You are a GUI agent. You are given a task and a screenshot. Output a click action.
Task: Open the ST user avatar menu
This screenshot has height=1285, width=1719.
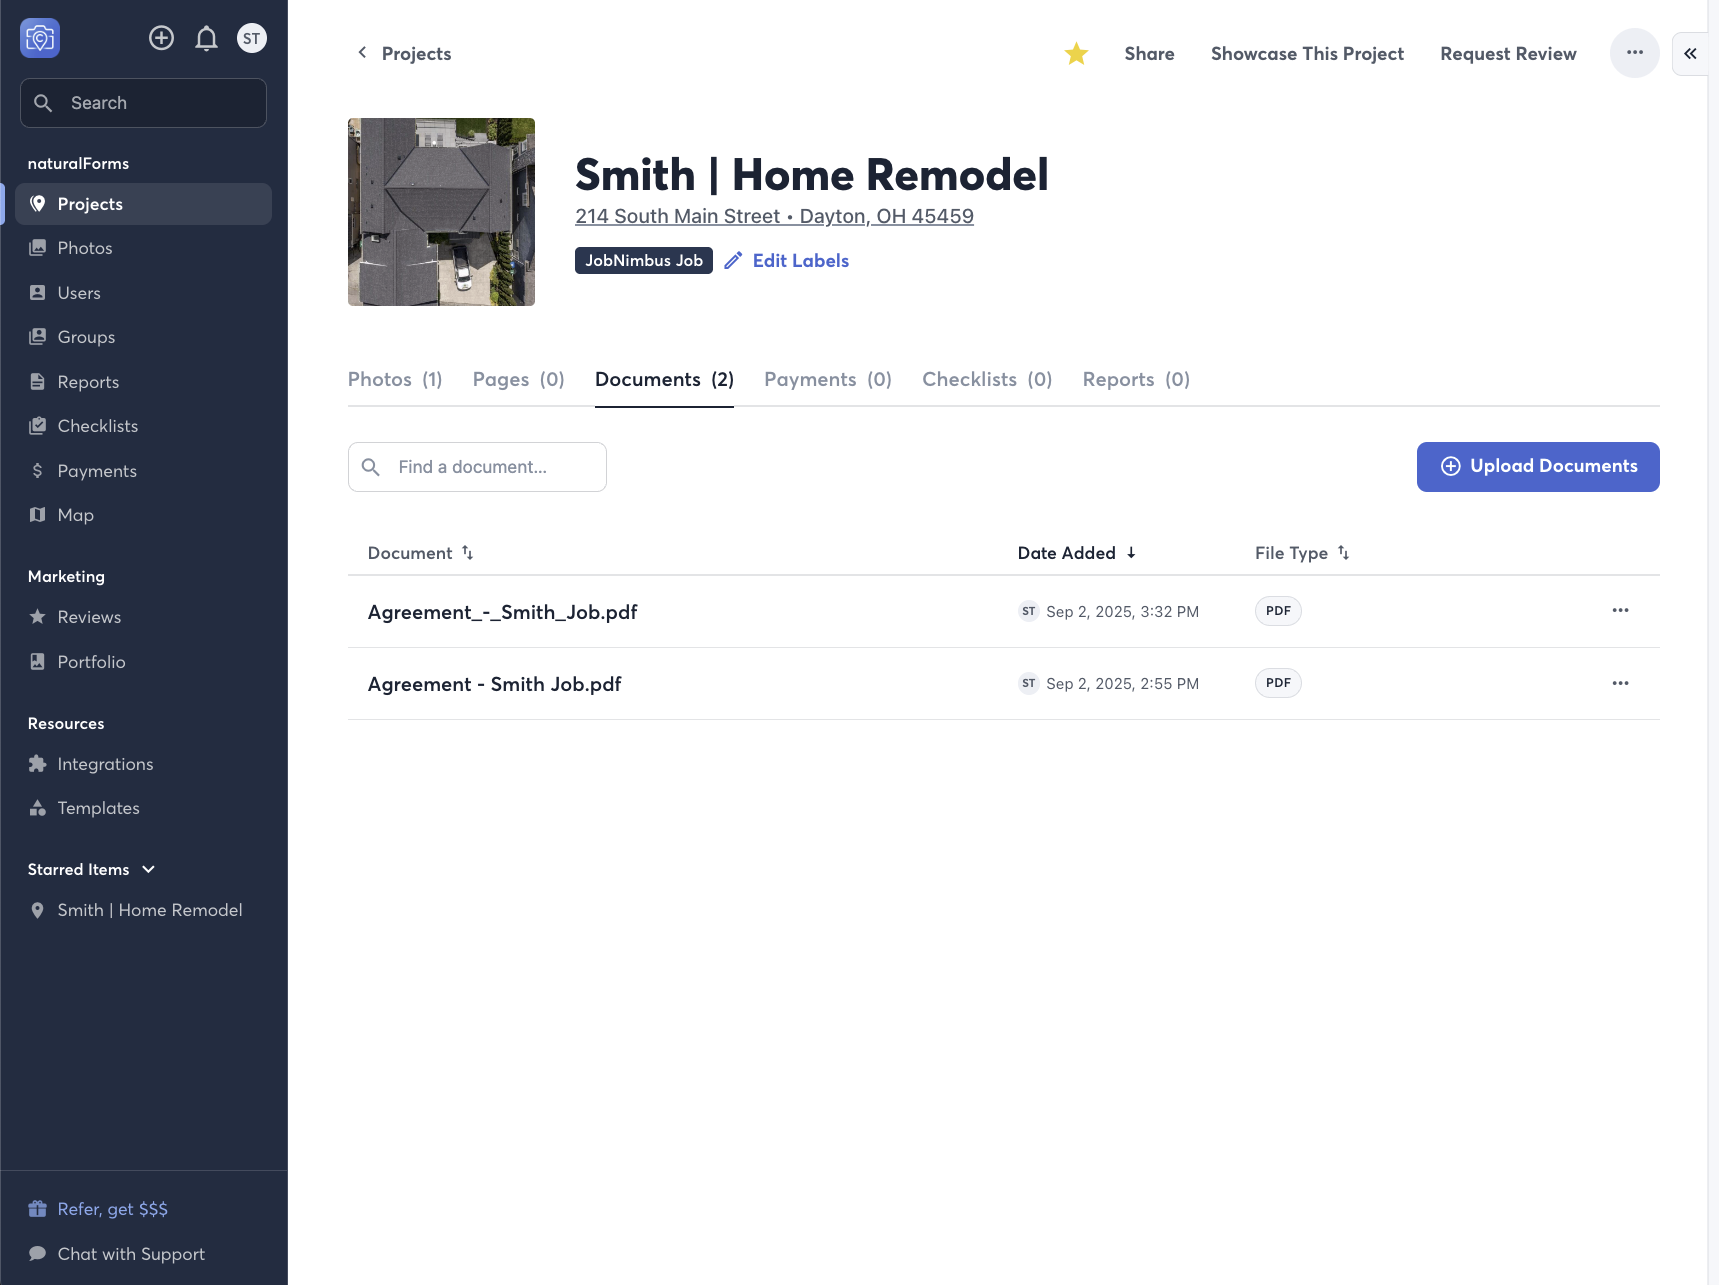coord(252,38)
